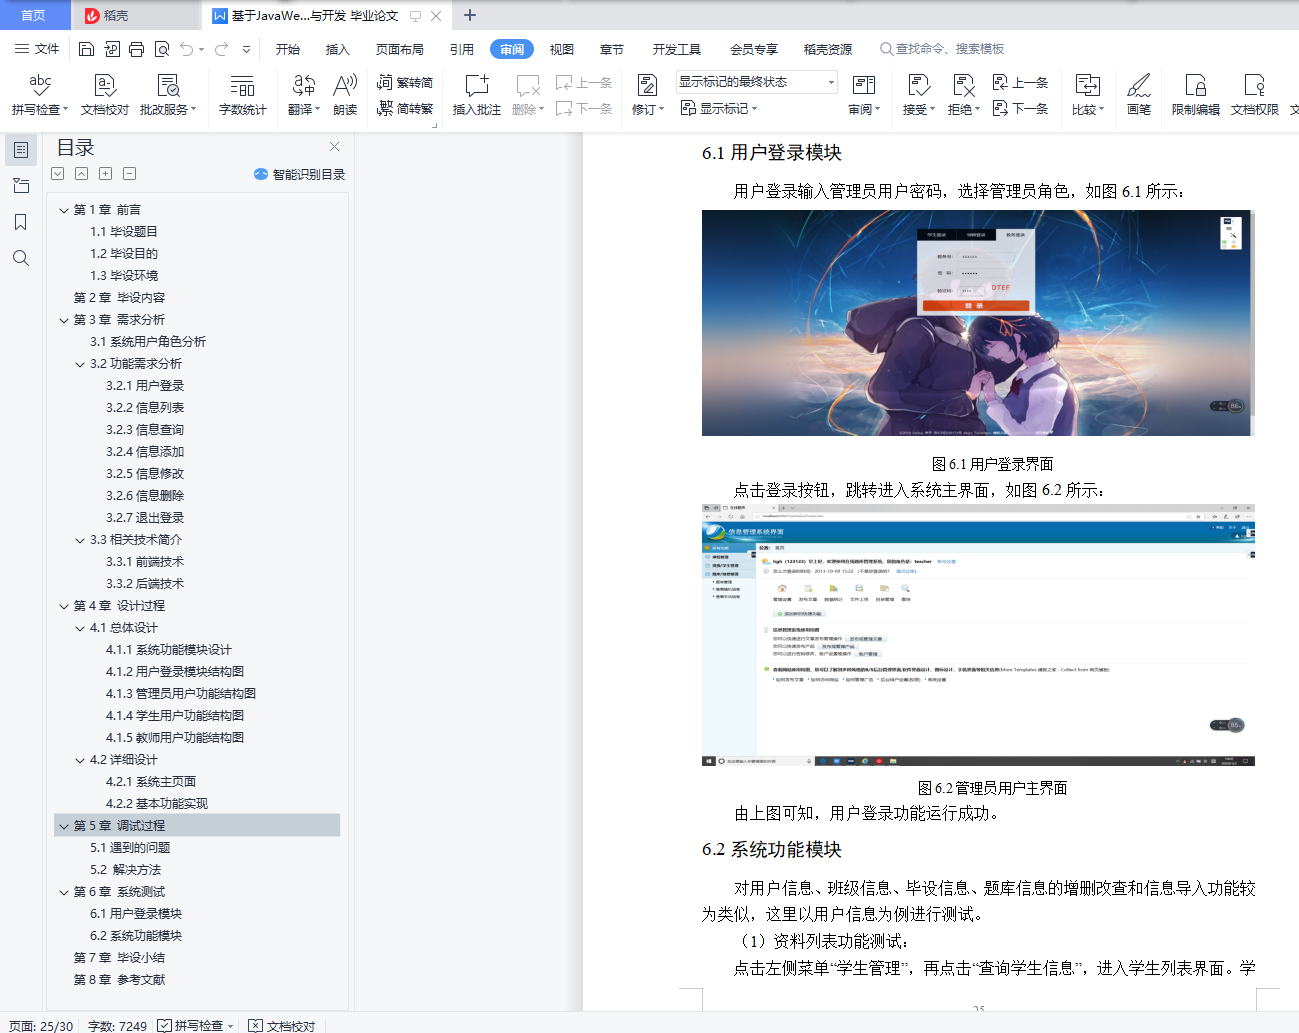Convert traditional to simplified (简转繁)
Image resolution: width=1299 pixels, height=1033 pixels.
pyautogui.click(x=405, y=108)
